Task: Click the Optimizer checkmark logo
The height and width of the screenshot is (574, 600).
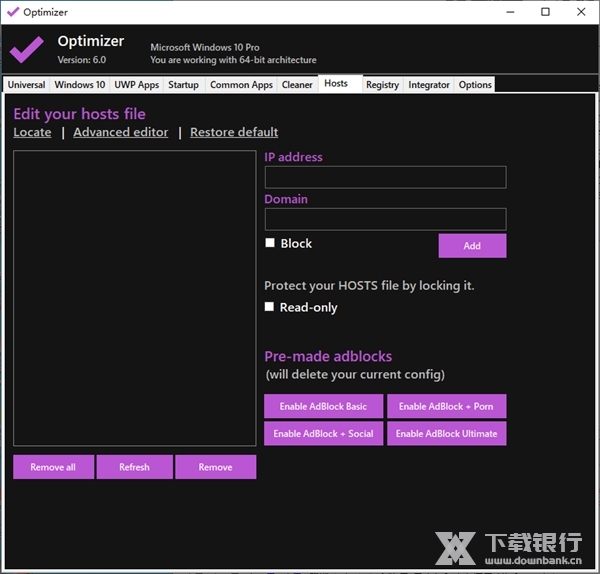Action: (x=27, y=48)
